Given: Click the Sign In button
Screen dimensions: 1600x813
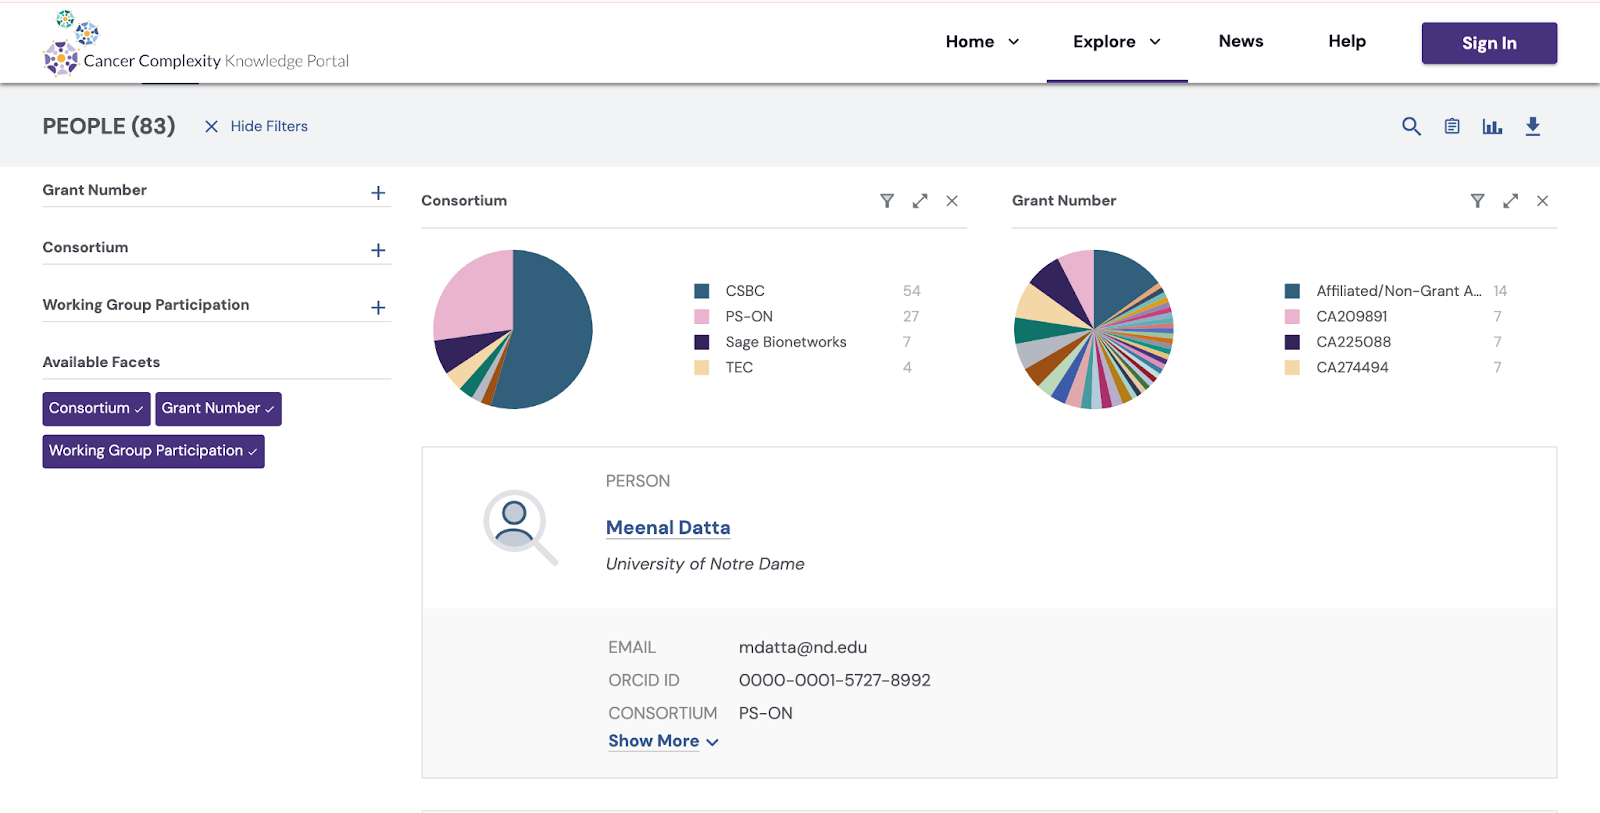Looking at the screenshot, I should pyautogui.click(x=1488, y=43).
